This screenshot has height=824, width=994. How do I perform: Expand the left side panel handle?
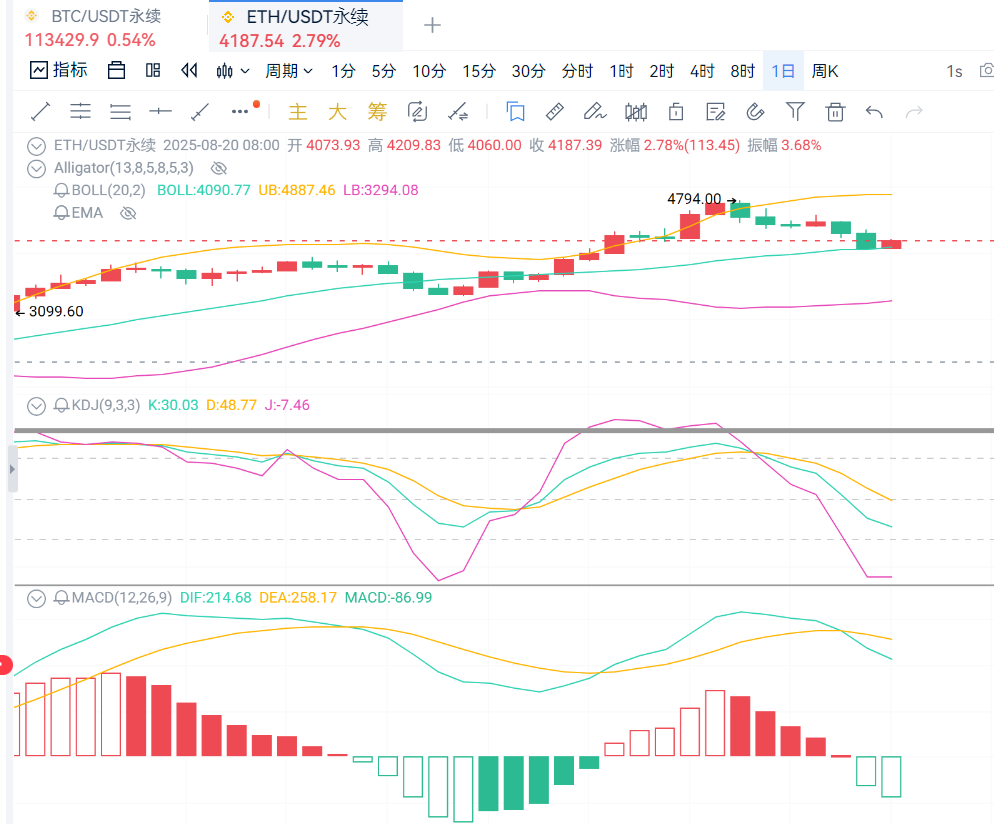12,469
